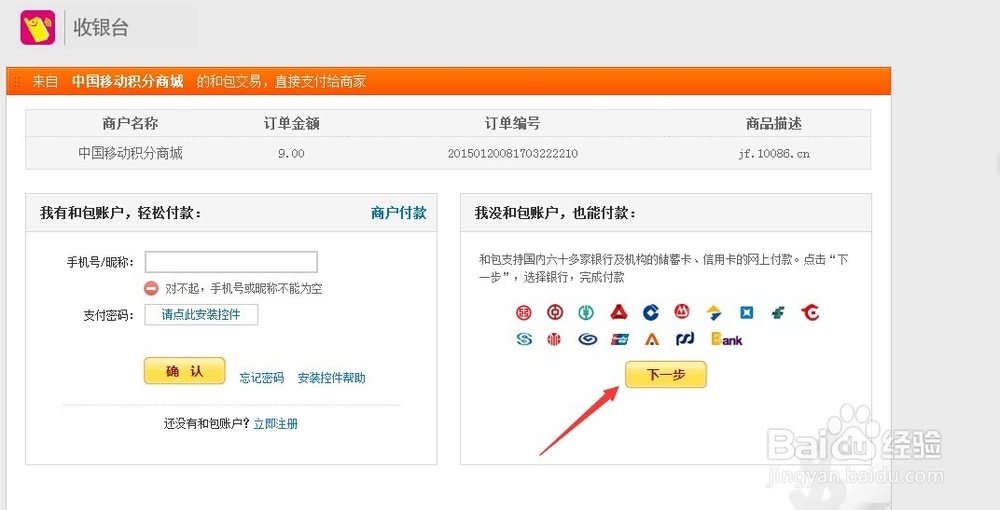The width and height of the screenshot is (1000, 510).
Task: Select the red triangle bank logo
Action: (x=618, y=312)
